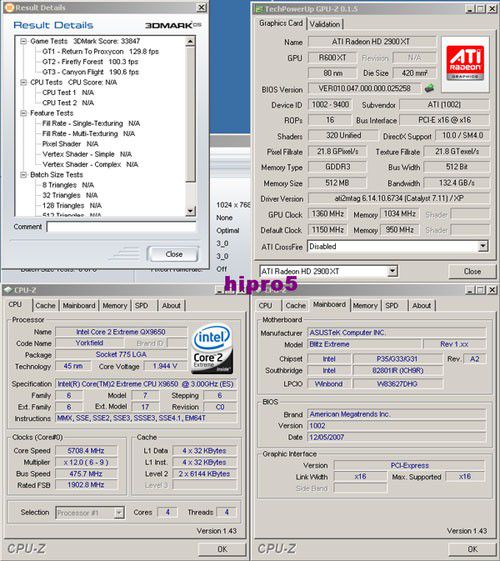The image size is (500, 561).
Task: Open the Processor #1 selection dropdown
Action: tap(119, 513)
